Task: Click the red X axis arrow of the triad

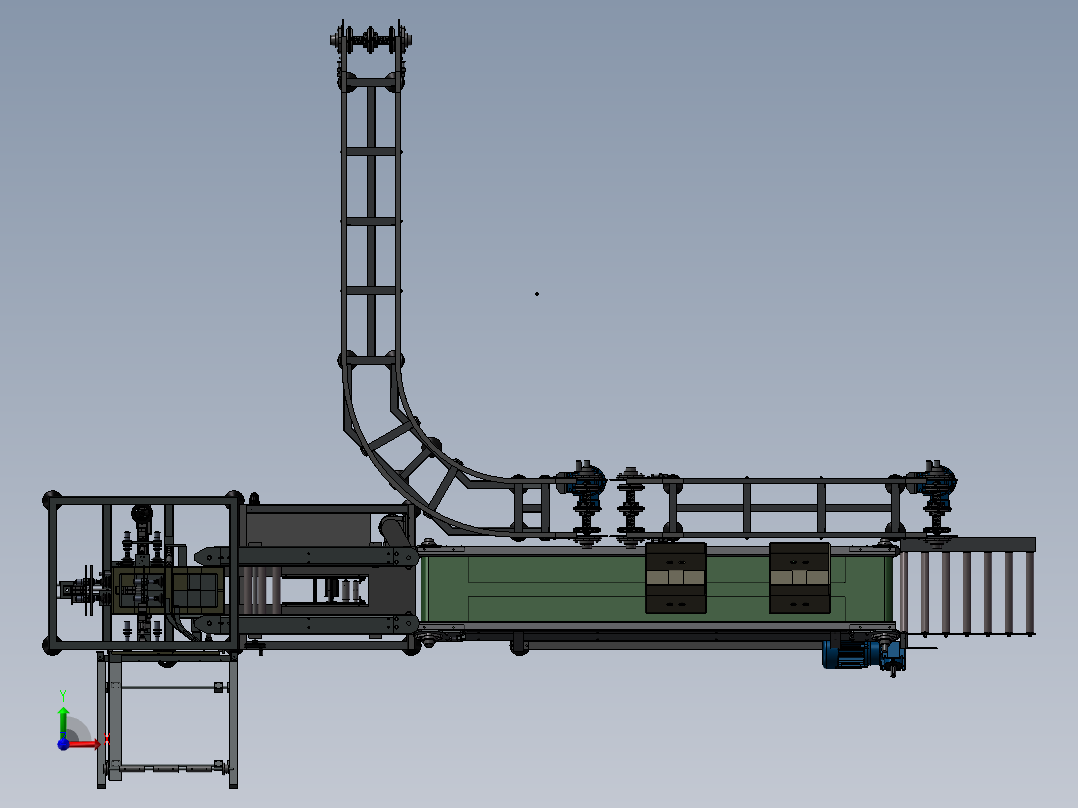Action: 85,744
